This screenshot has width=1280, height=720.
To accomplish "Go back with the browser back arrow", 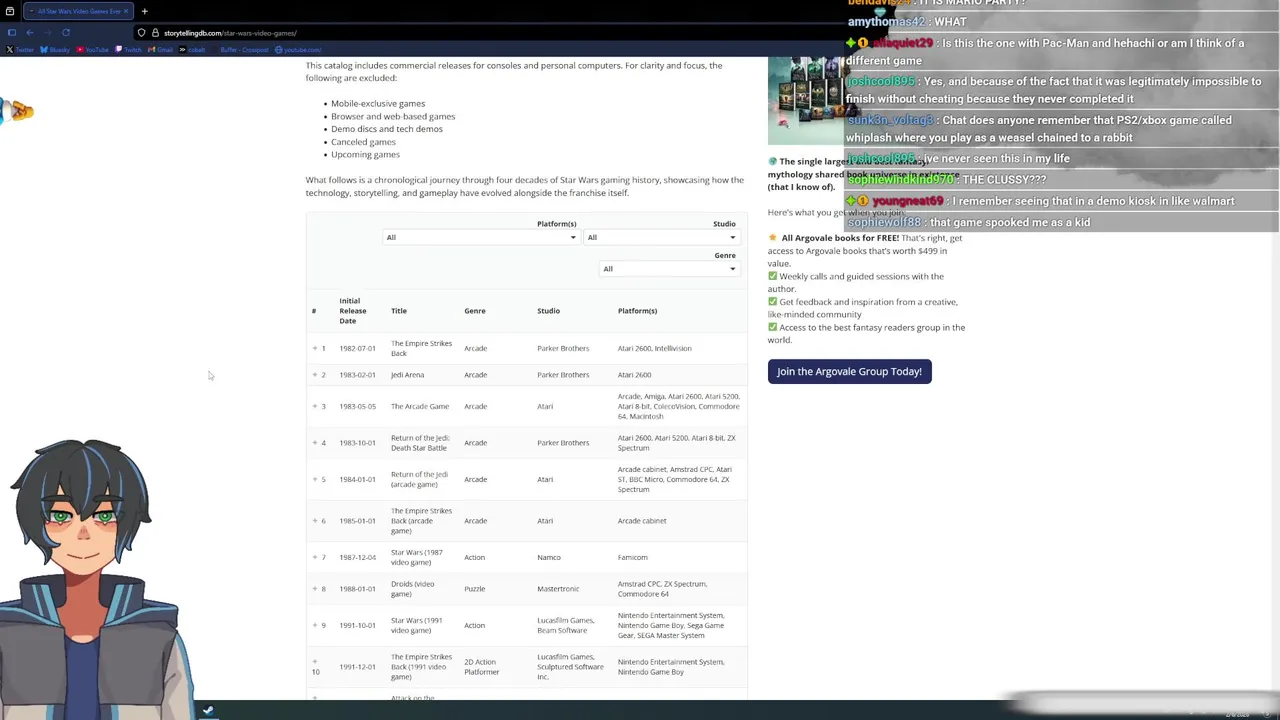I will [30, 32].
